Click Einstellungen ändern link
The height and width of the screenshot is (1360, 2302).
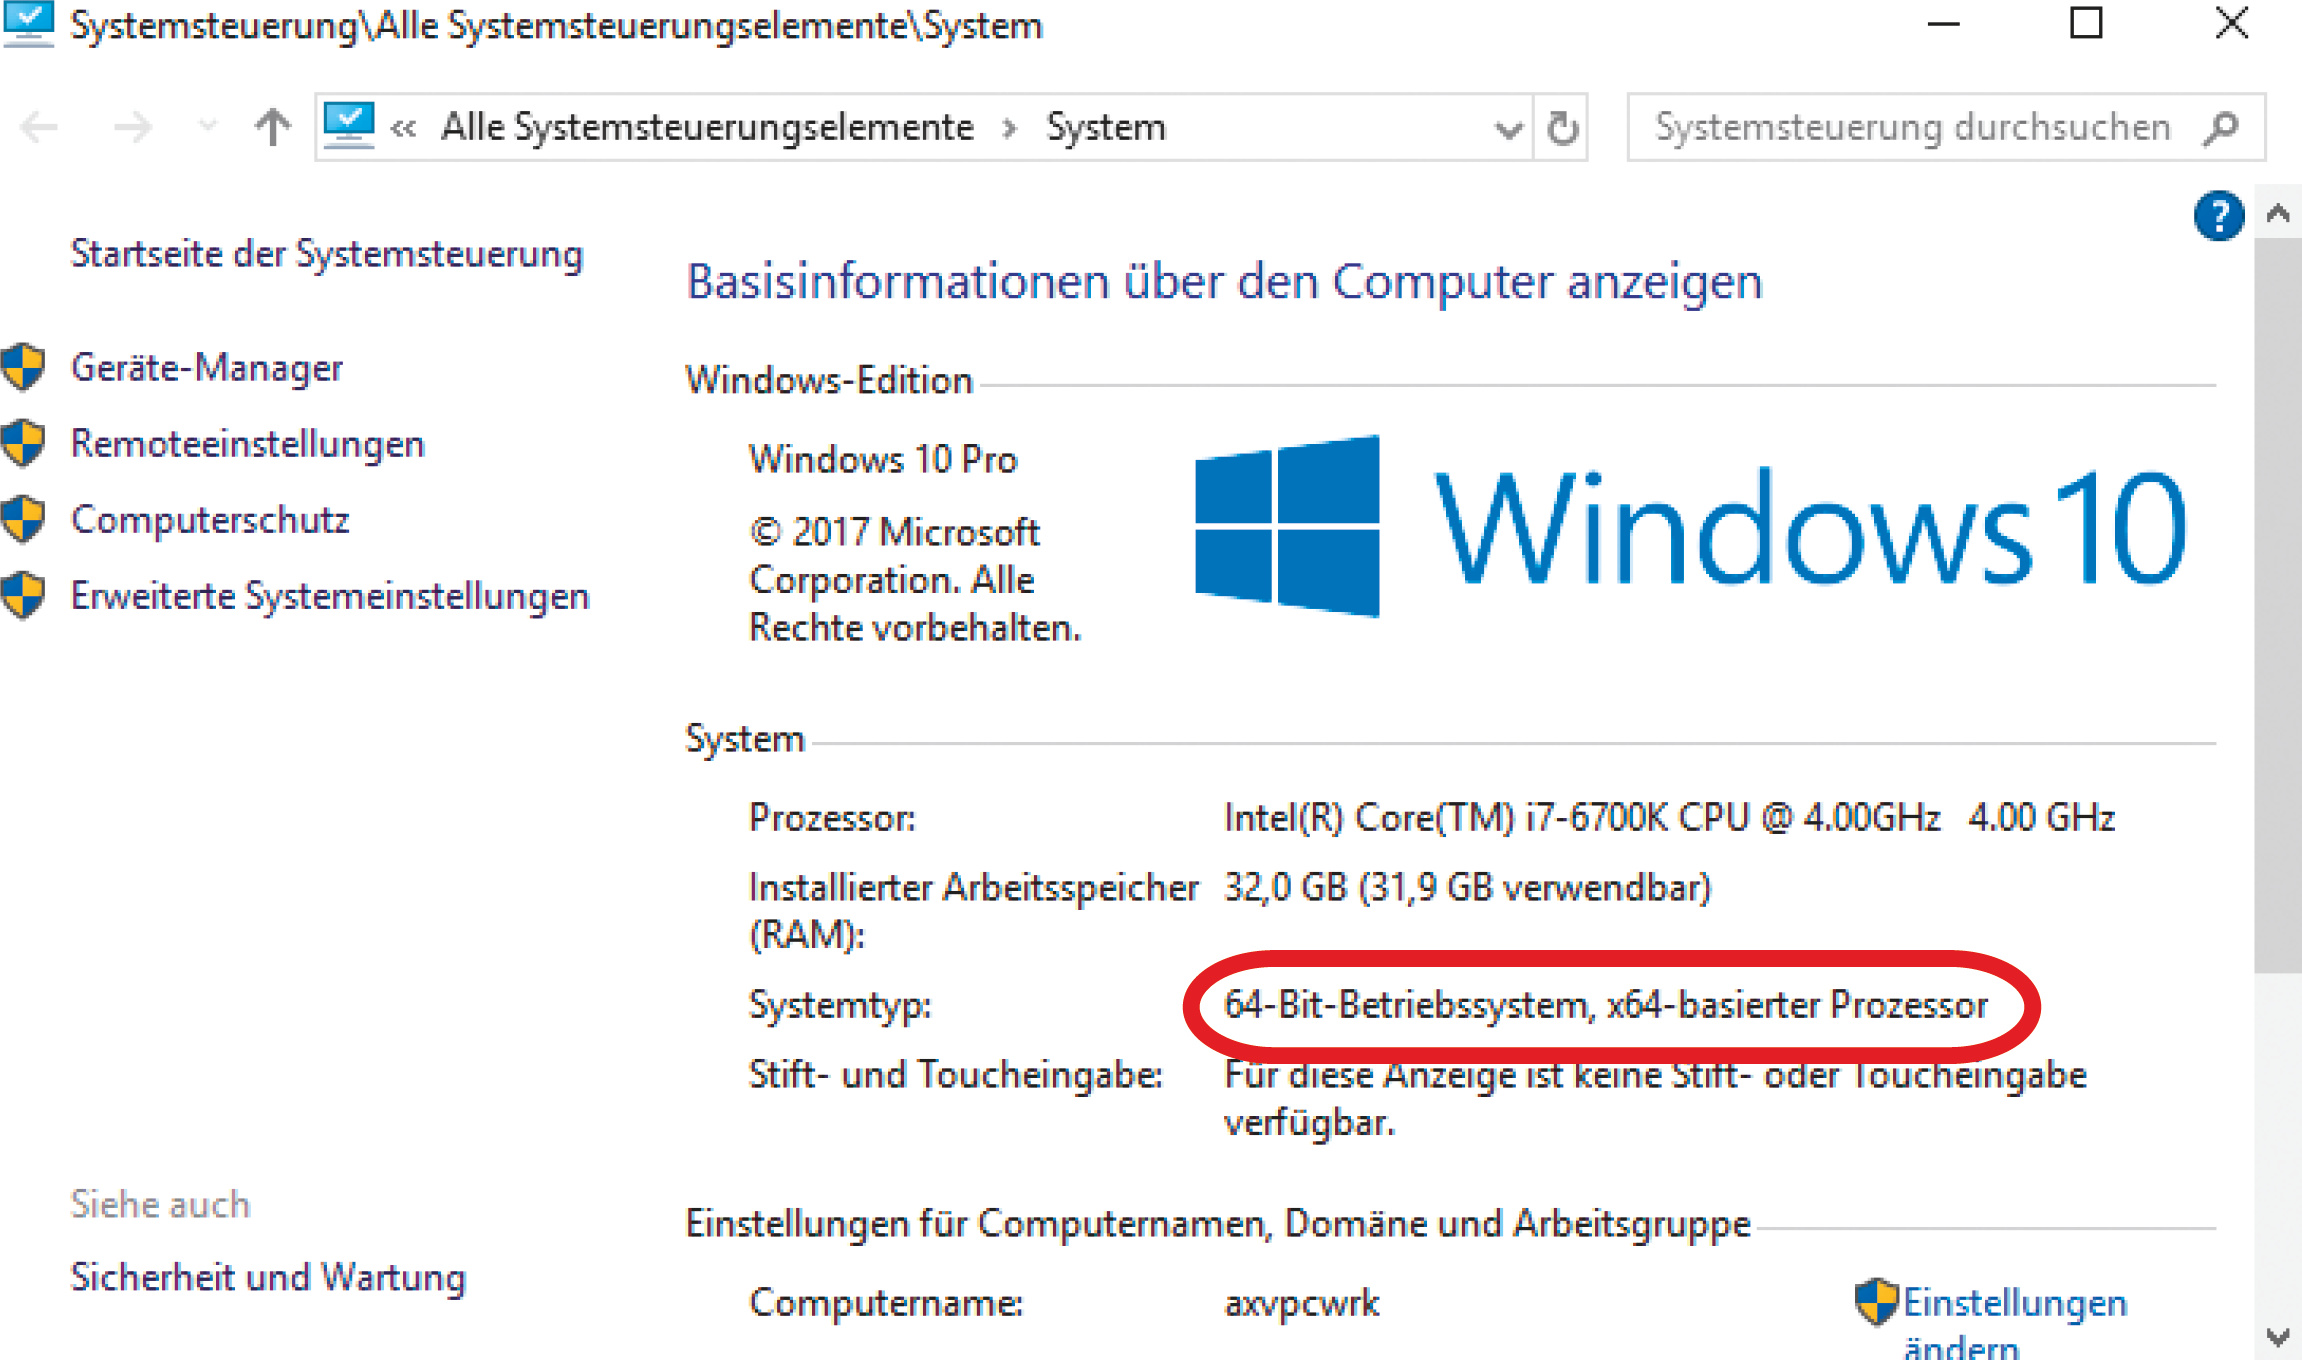pyautogui.click(x=2012, y=1304)
